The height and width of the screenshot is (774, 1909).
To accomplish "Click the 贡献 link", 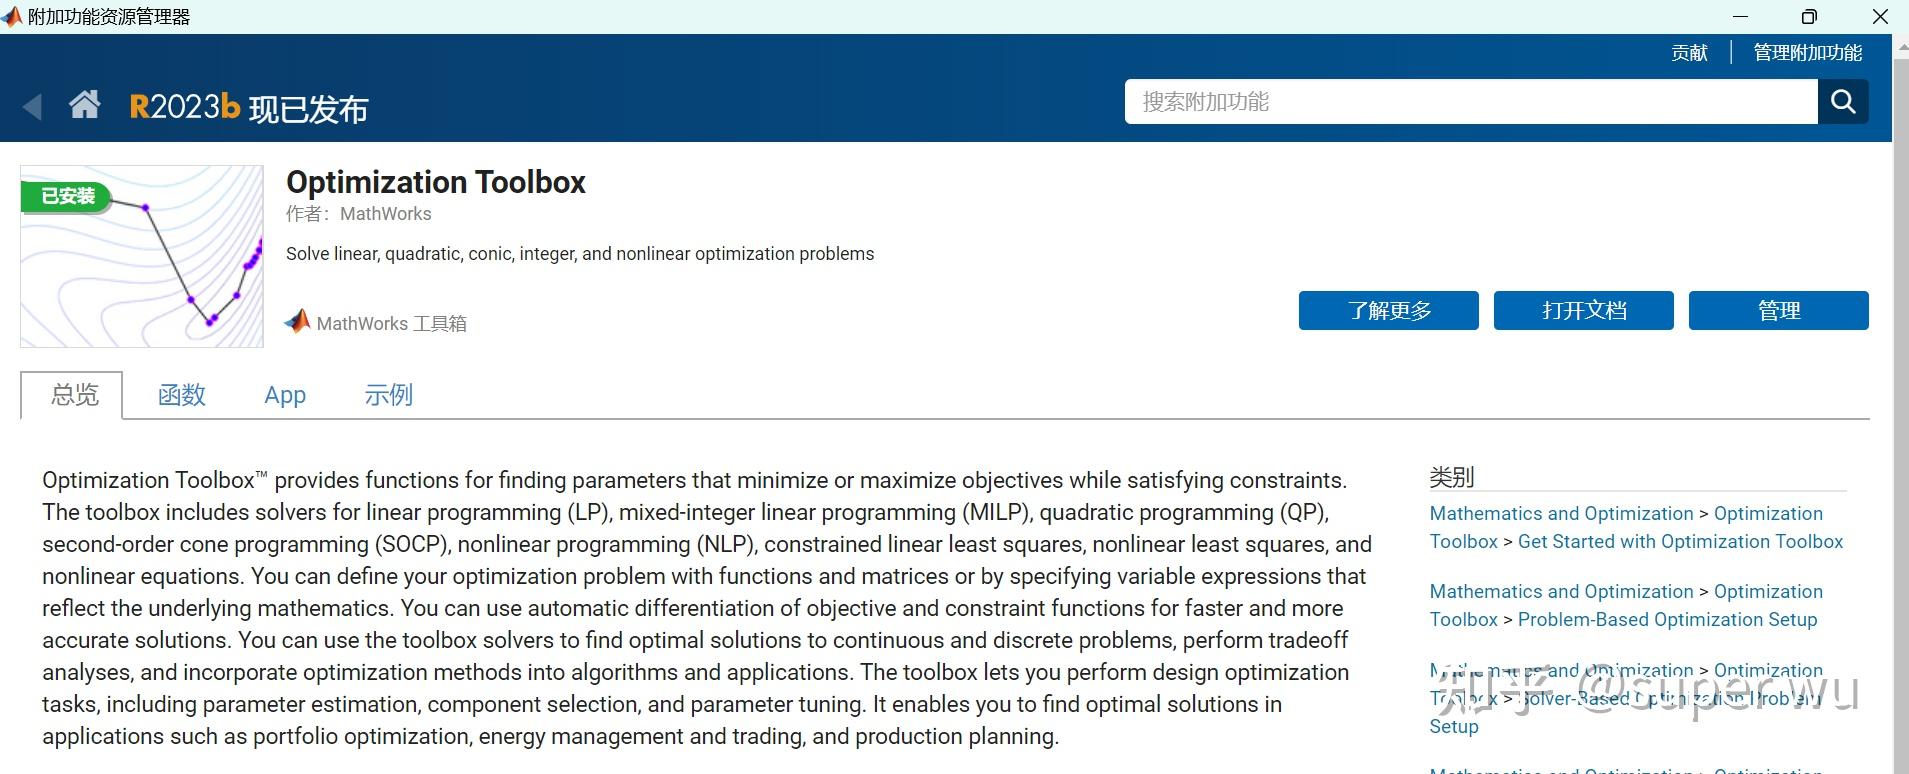I will click(1689, 53).
